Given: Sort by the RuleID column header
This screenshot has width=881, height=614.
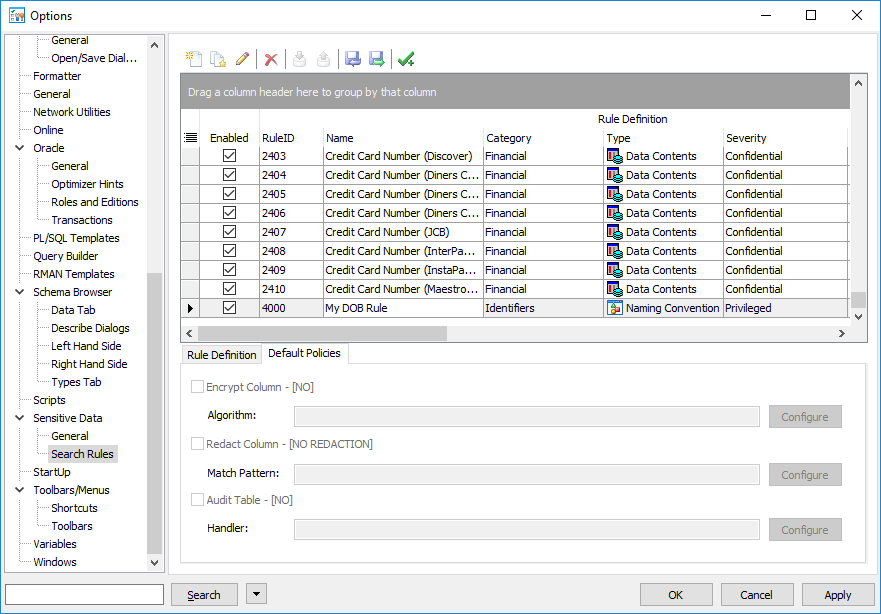Looking at the screenshot, I should (291, 138).
